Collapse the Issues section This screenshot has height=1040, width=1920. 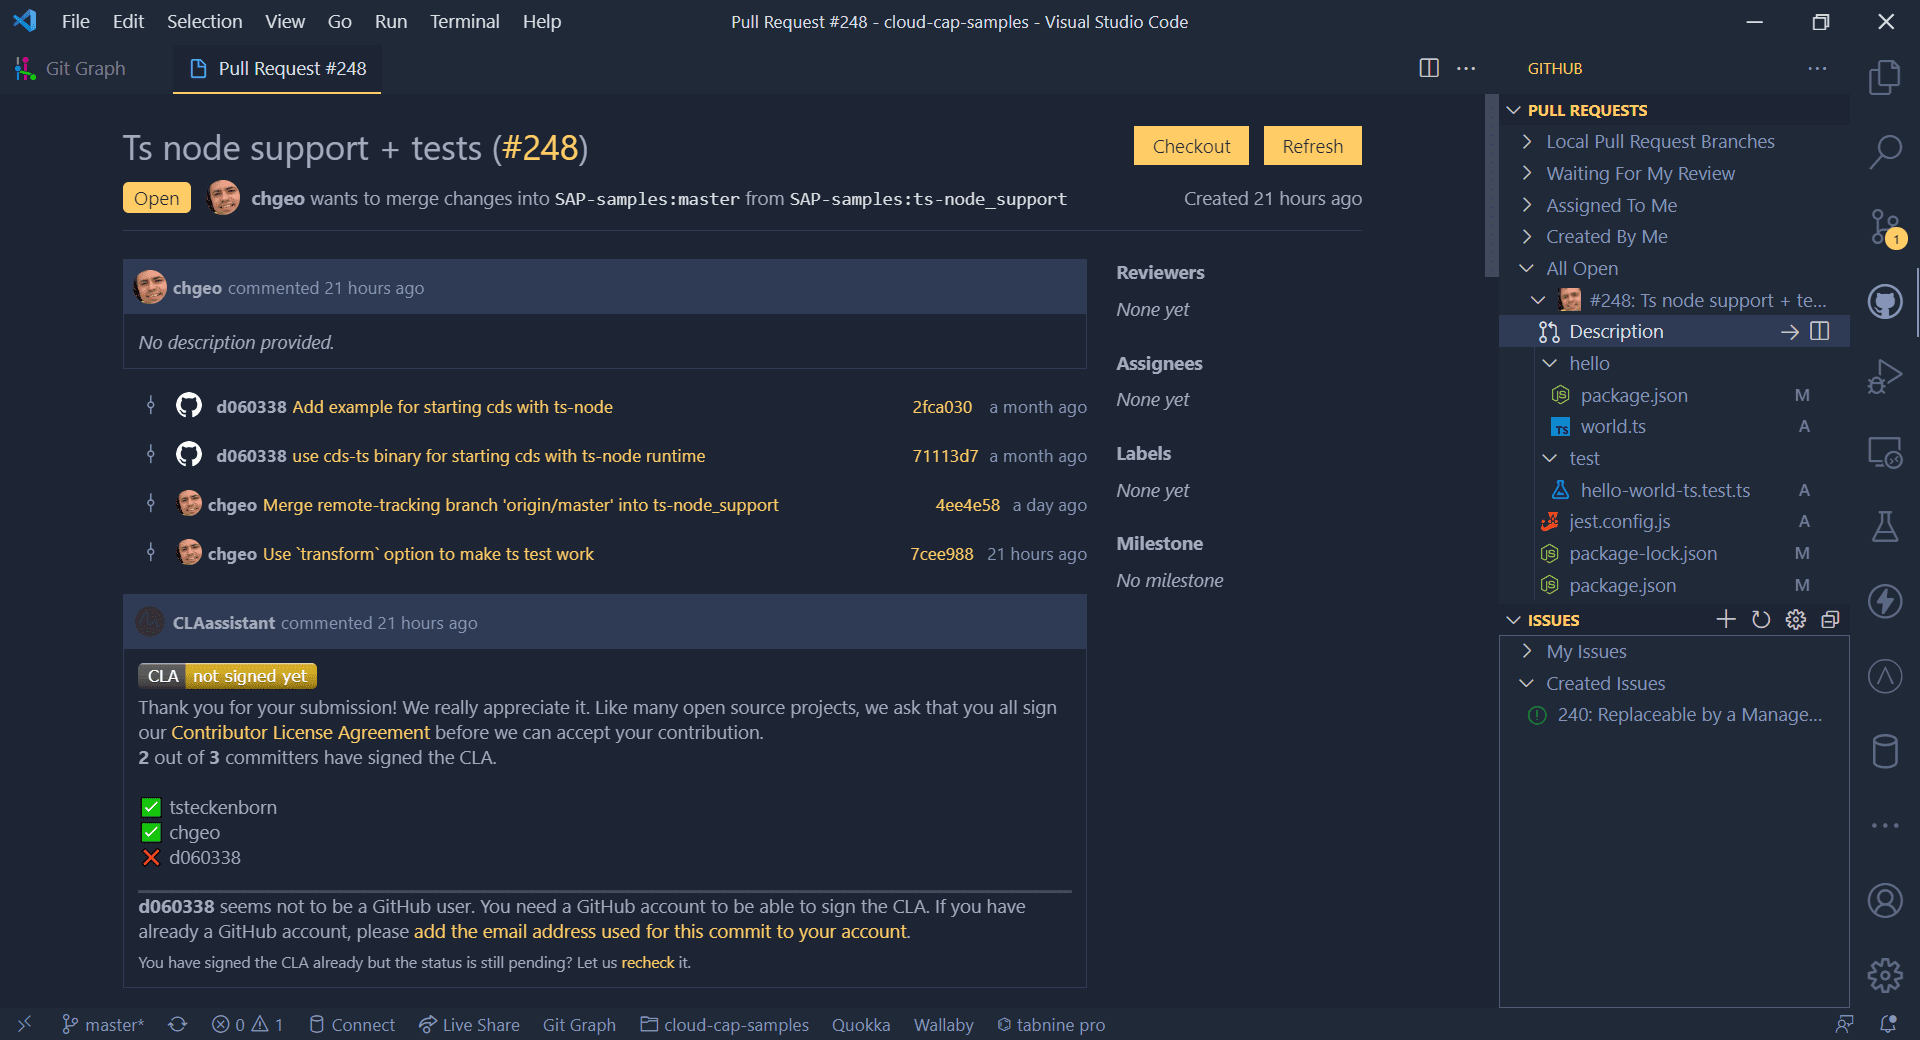(1513, 620)
